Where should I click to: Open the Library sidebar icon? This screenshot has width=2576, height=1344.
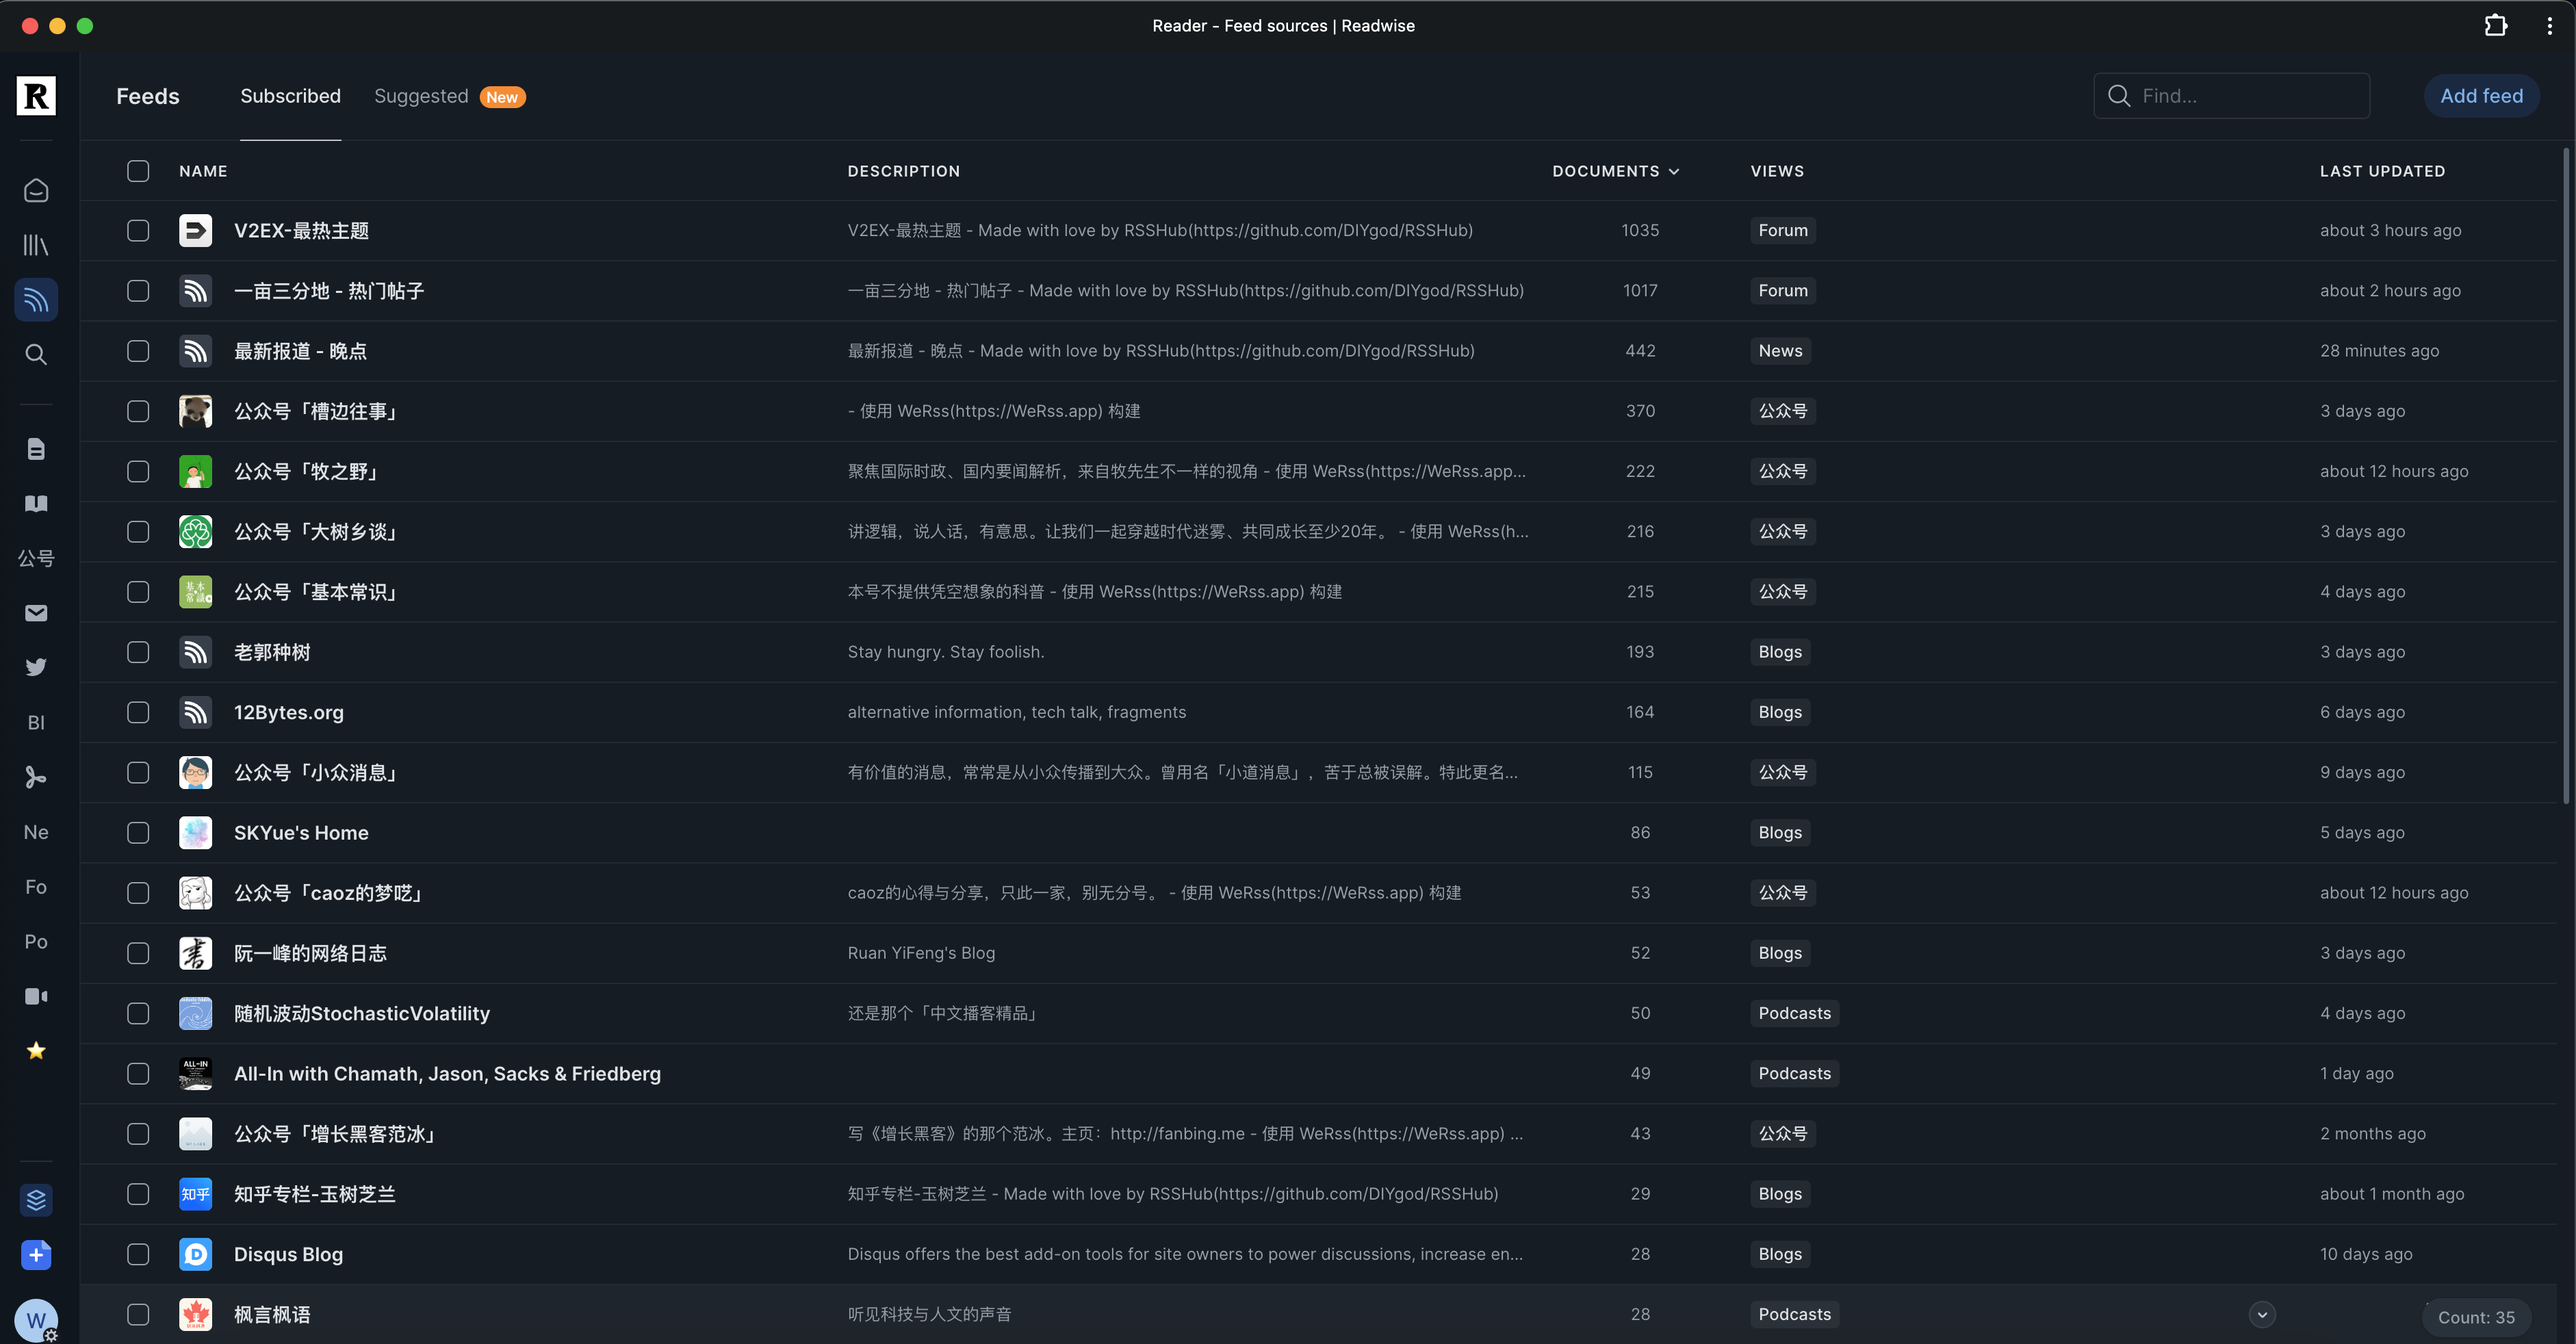36,245
